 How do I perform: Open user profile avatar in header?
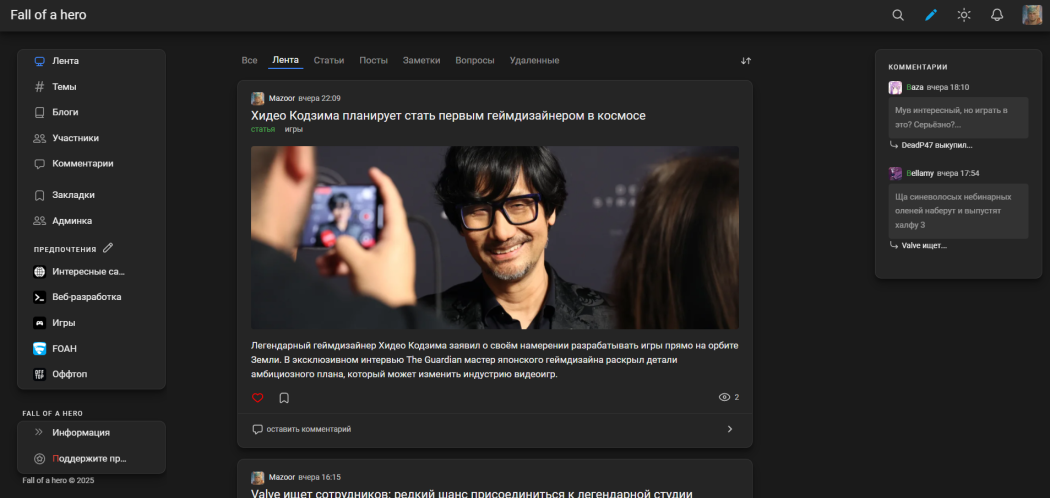(1032, 15)
